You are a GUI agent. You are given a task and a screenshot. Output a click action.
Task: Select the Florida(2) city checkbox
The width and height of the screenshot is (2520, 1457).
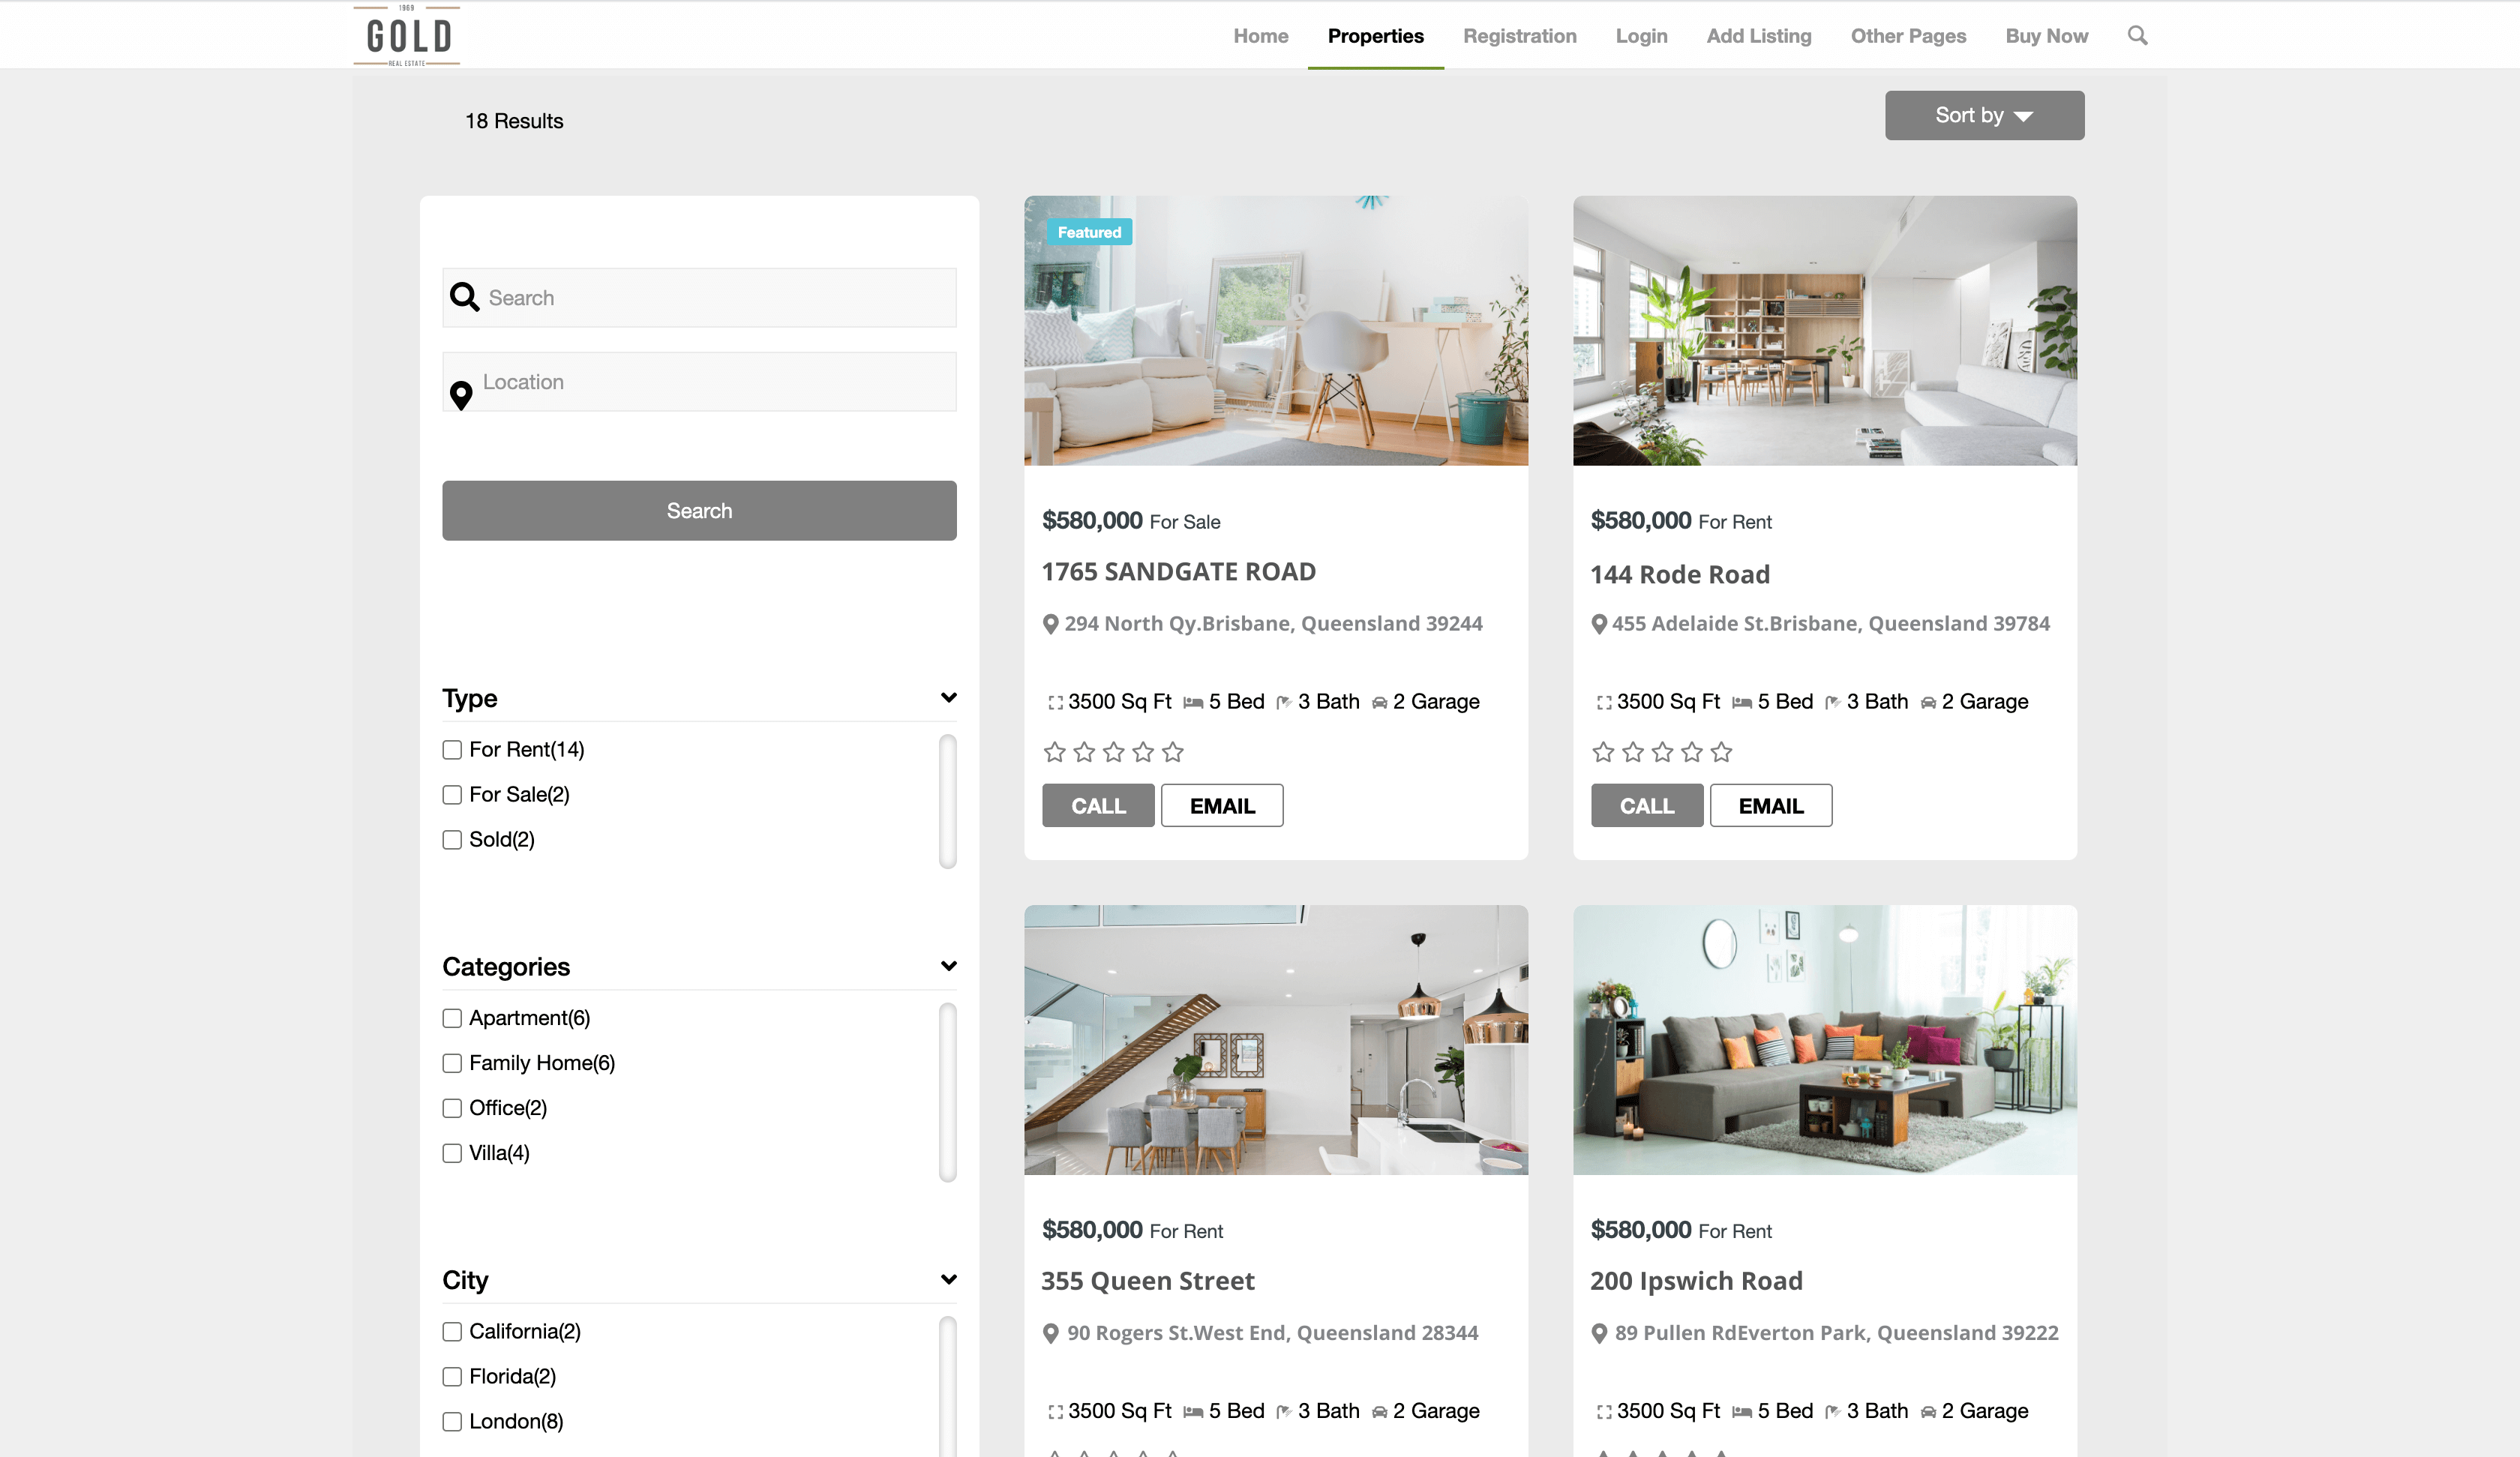[452, 1377]
